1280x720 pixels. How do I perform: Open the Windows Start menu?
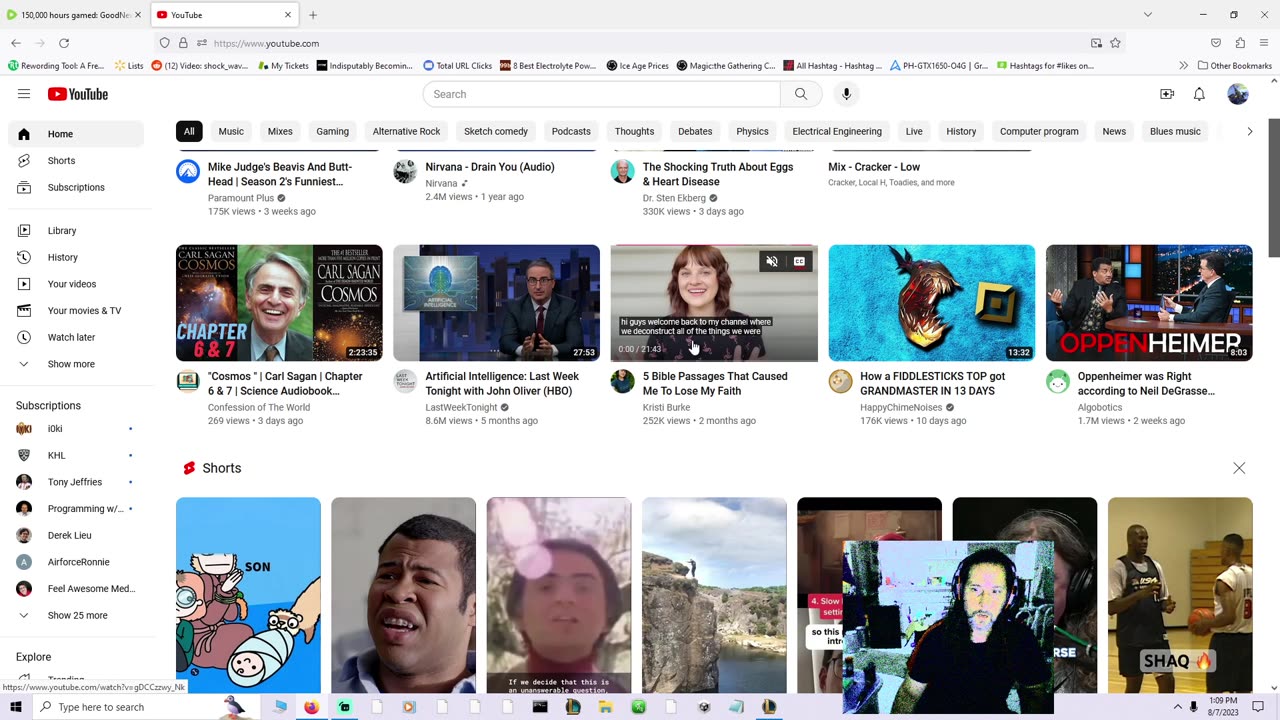[15, 707]
